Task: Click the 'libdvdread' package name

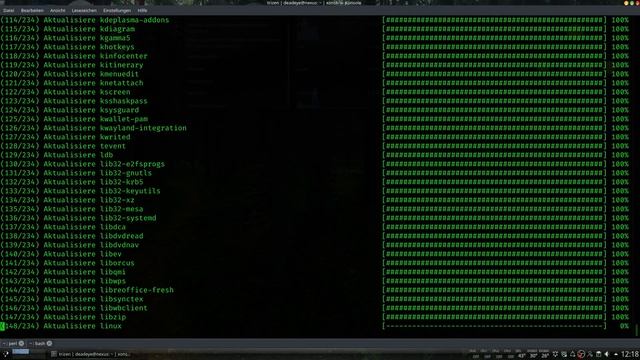Action: [x=122, y=236]
